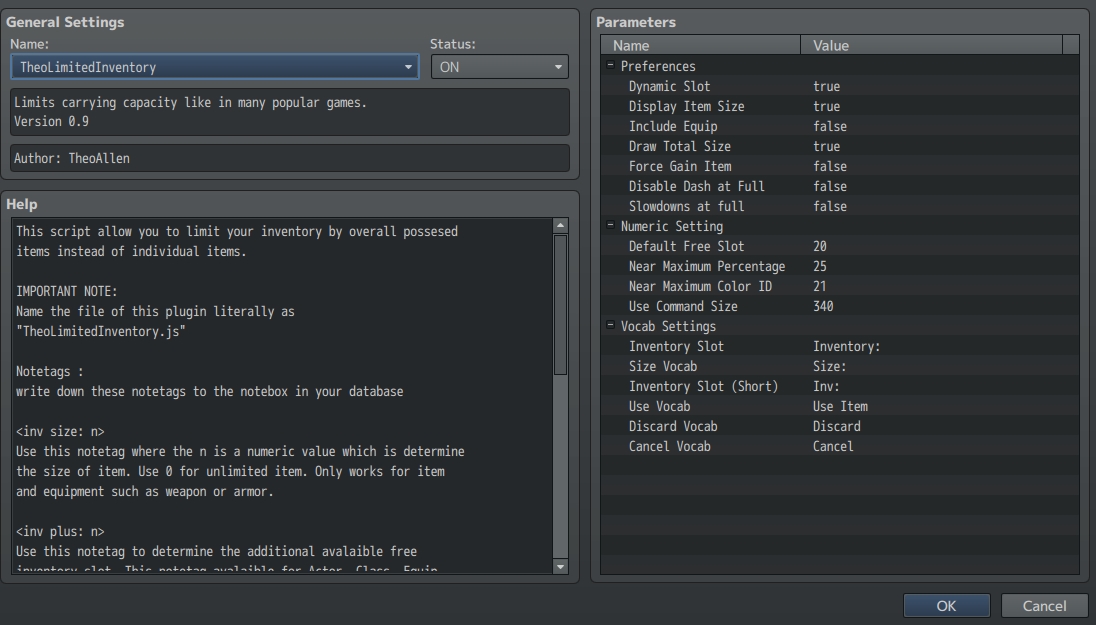The height and width of the screenshot is (625, 1096).
Task: Open the Status dropdown showing ON
Action: [499, 67]
